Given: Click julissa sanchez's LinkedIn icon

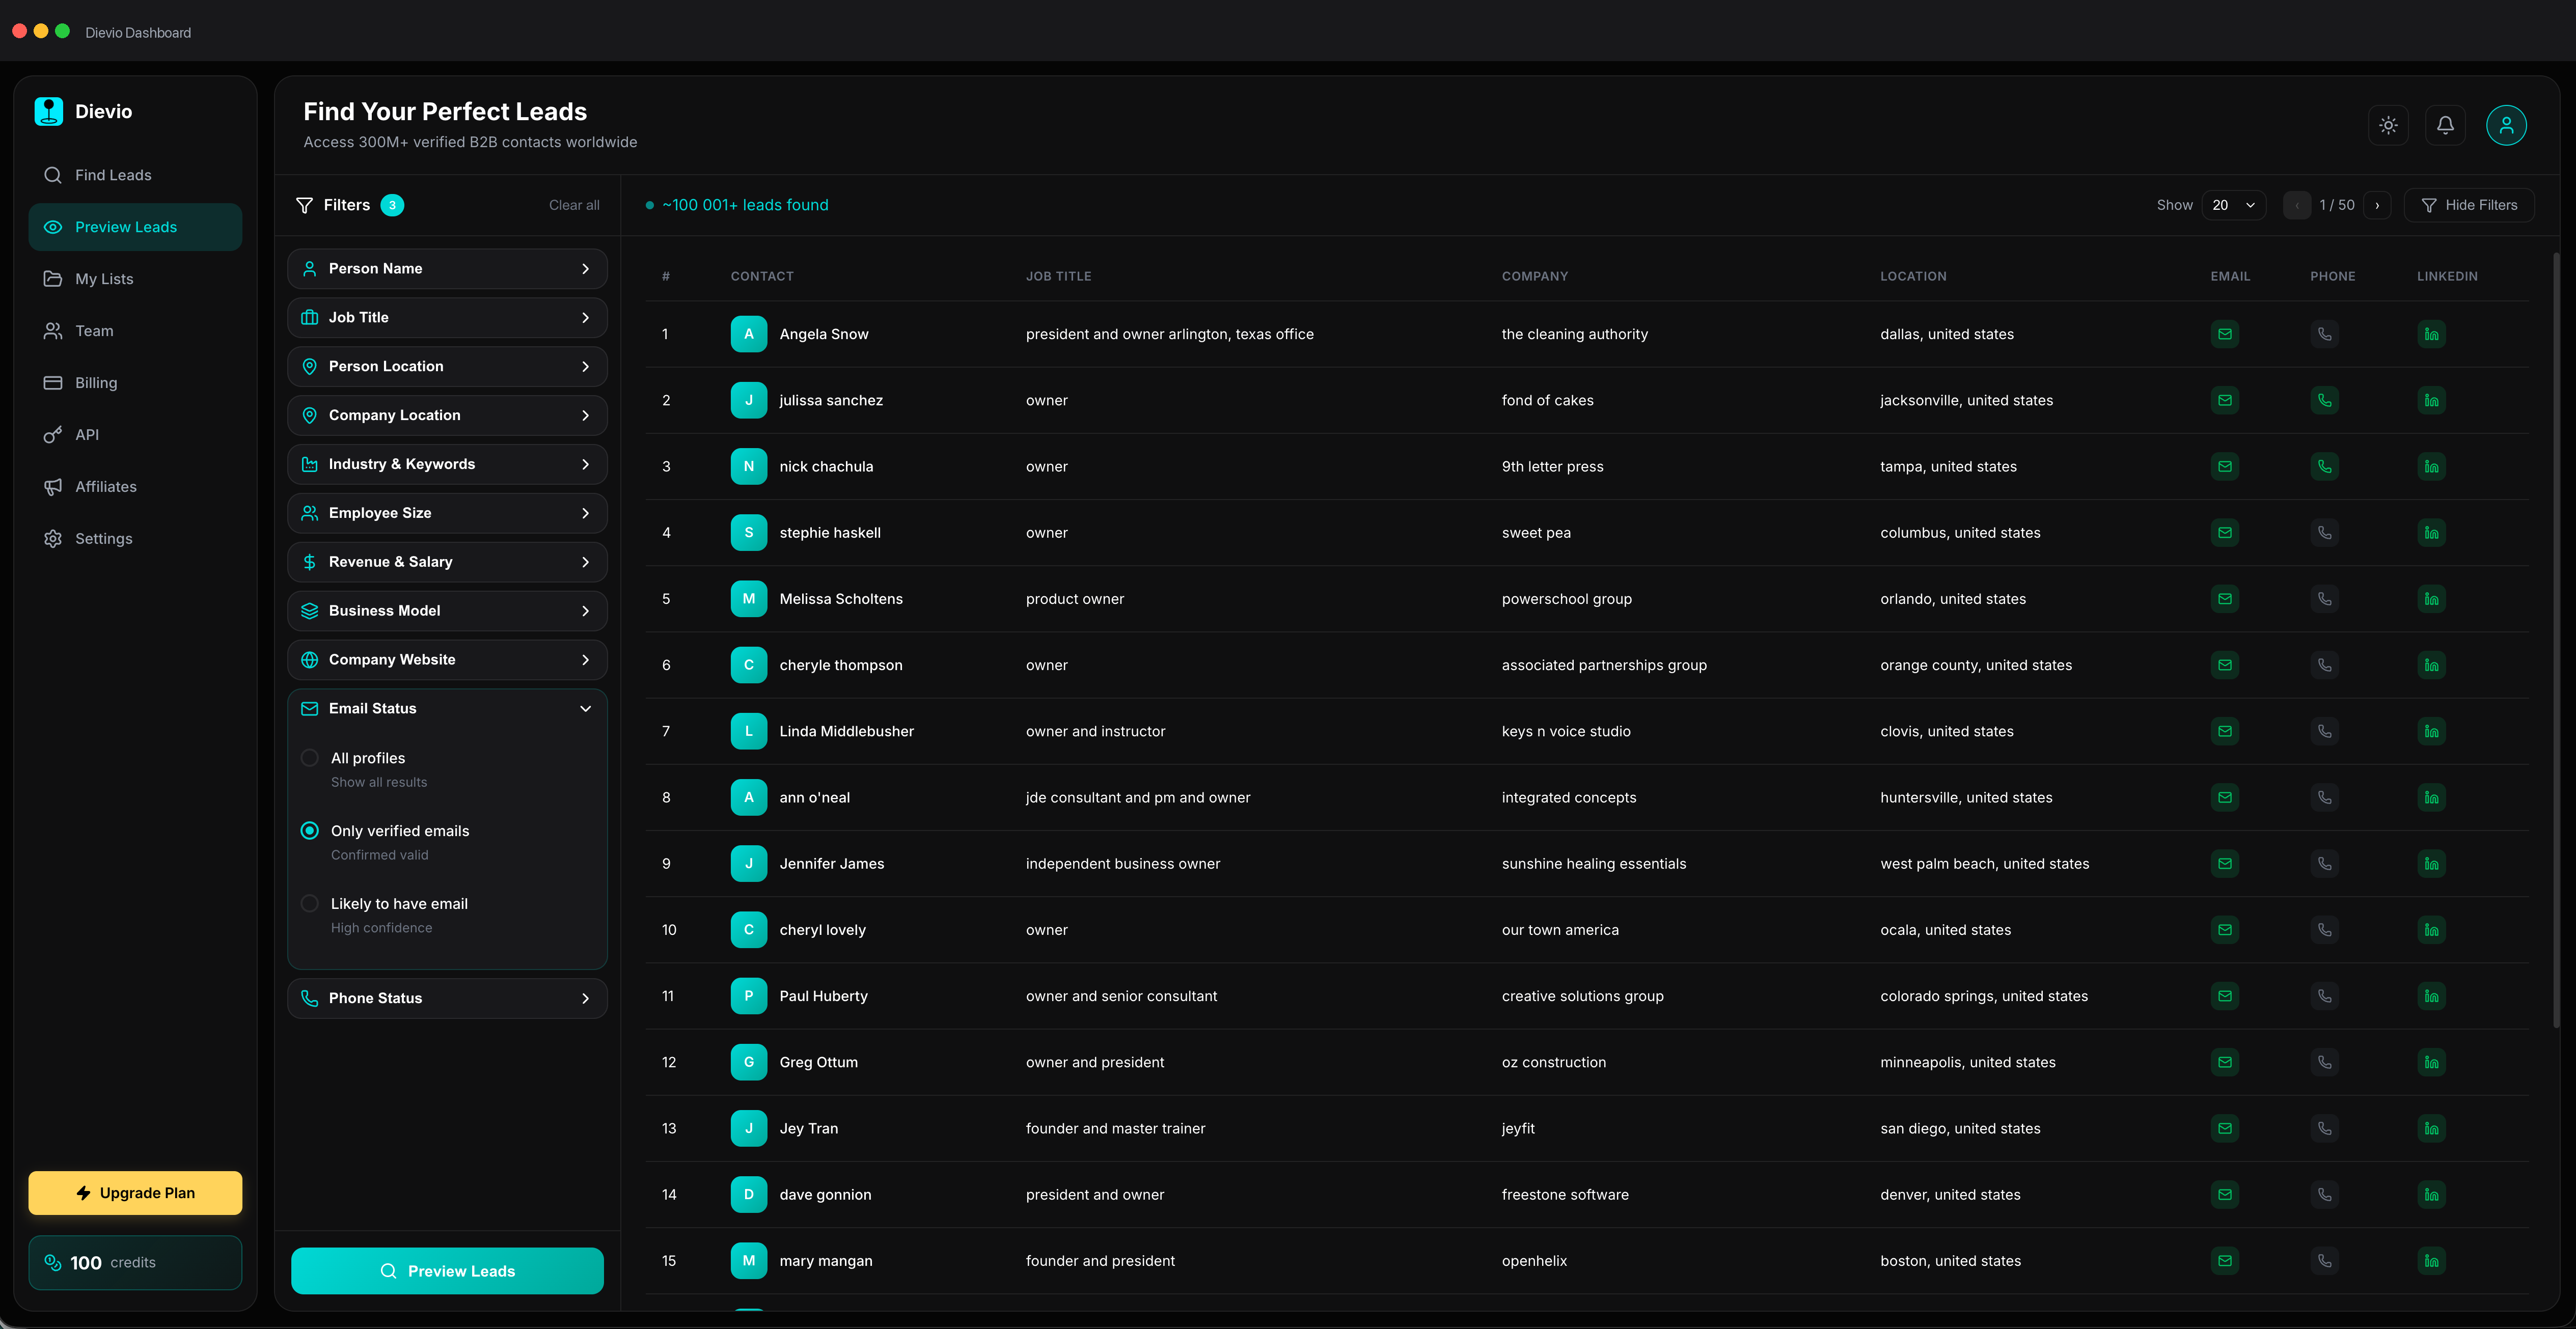Looking at the screenshot, I should coord(2432,399).
